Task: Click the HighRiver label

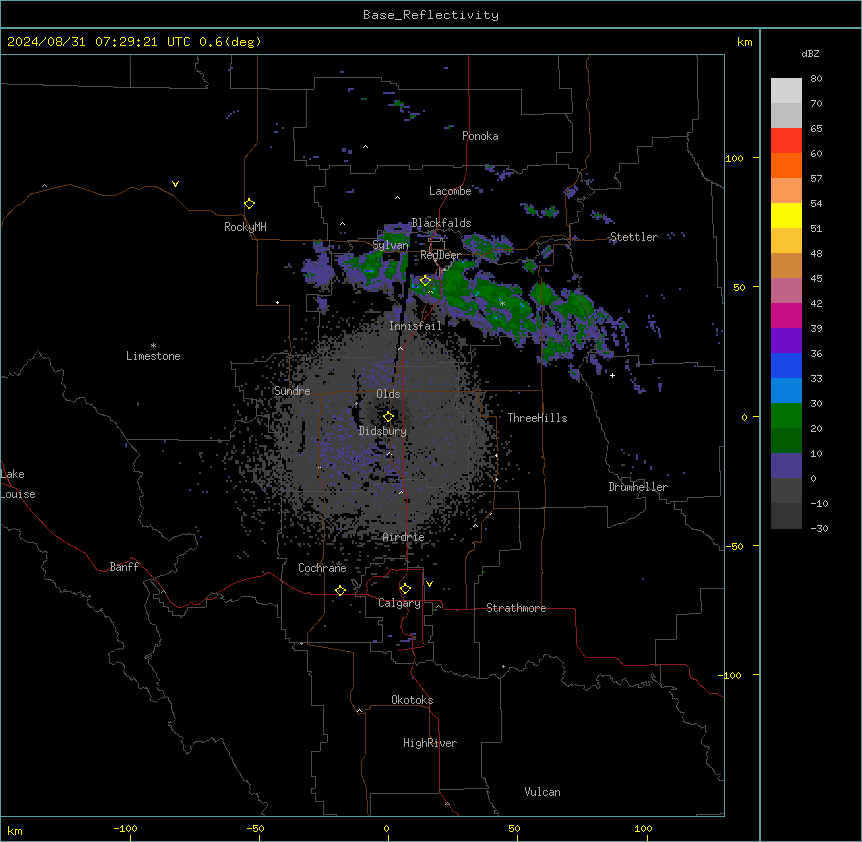Action: click(x=430, y=743)
